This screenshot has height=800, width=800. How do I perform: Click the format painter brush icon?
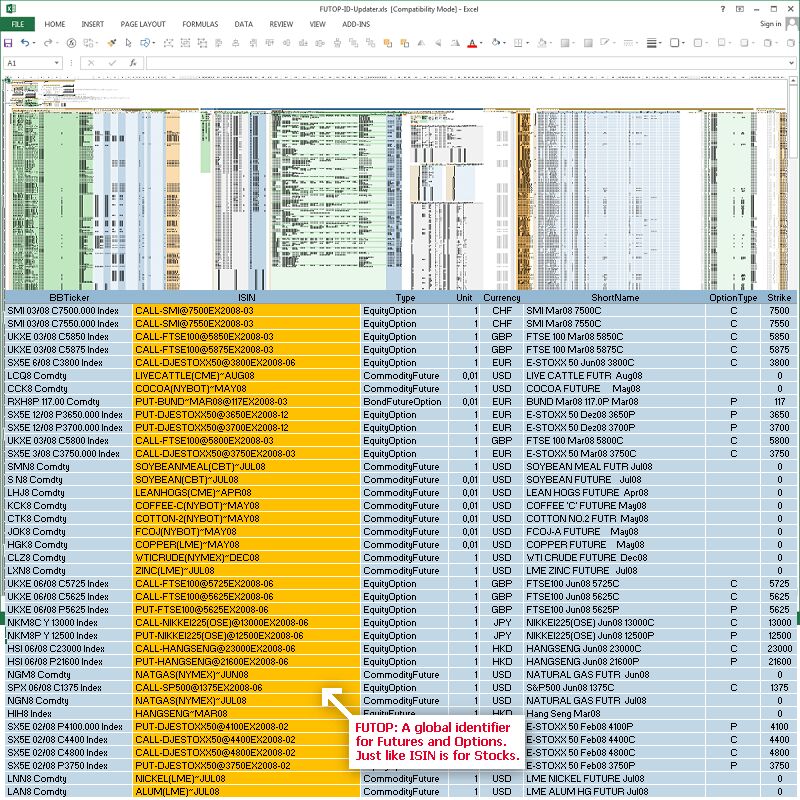pos(111,43)
